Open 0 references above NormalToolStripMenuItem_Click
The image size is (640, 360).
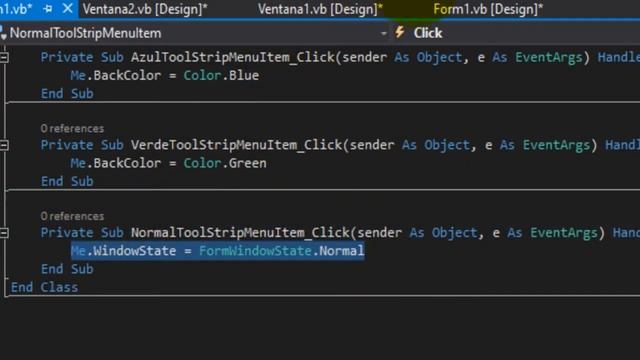click(x=72, y=216)
